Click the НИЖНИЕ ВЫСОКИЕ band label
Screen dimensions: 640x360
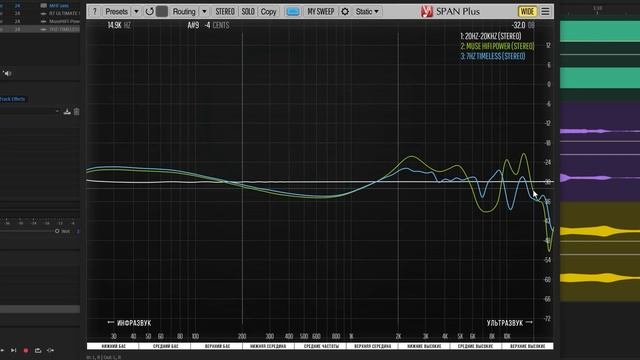(x=424, y=346)
